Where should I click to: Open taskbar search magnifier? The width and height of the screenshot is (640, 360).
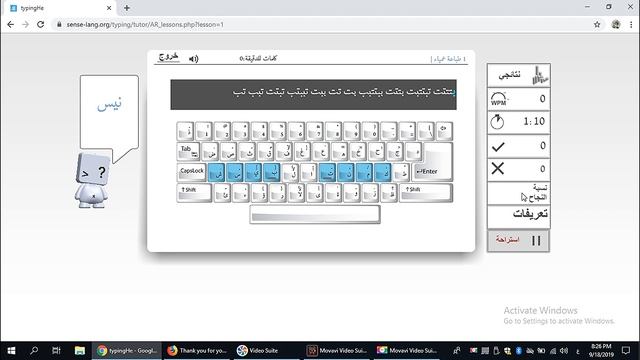[x=34, y=351]
